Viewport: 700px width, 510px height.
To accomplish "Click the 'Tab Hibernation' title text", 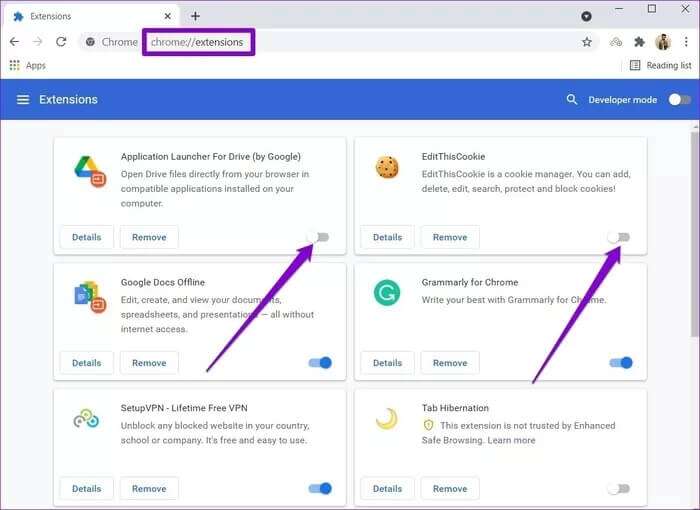I will pyautogui.click(x=455, y=408).
